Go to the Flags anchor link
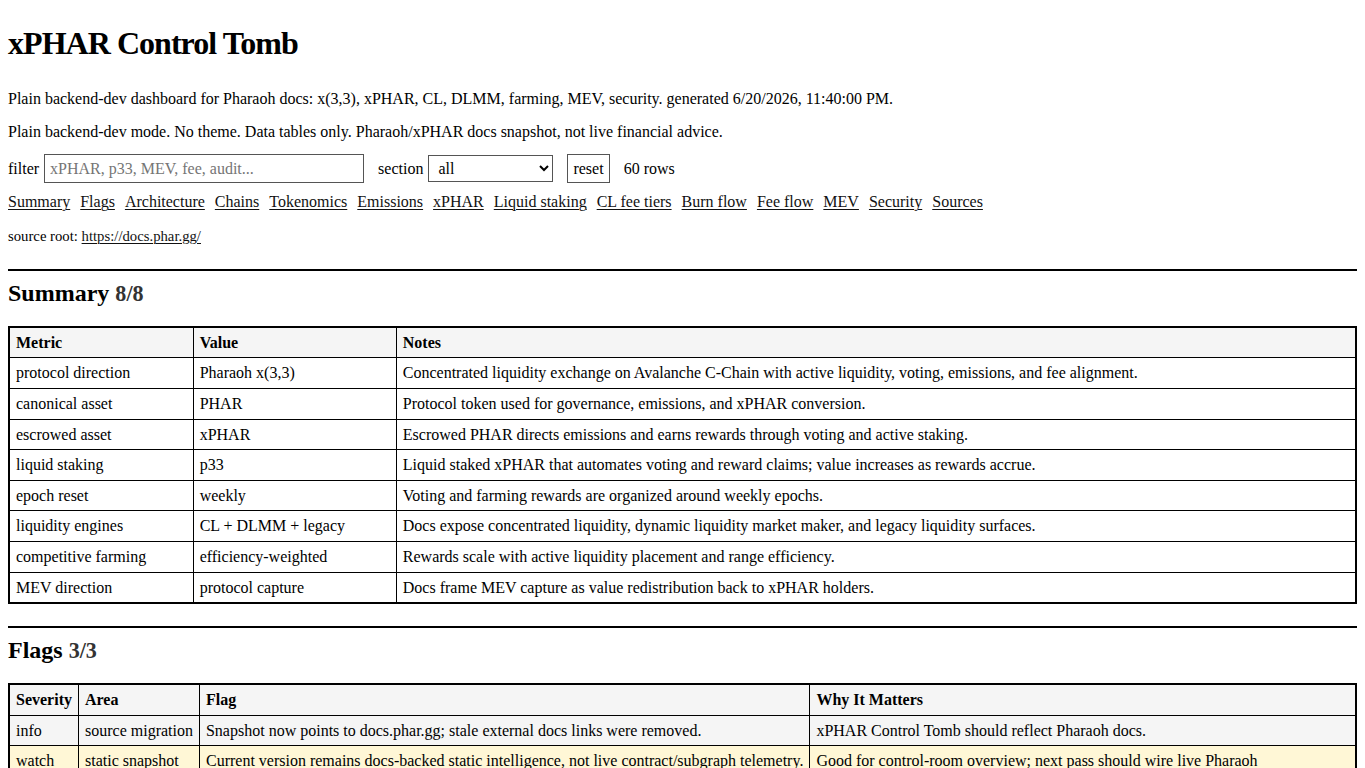The image size is (1365, 768). [x=98, y=202]
